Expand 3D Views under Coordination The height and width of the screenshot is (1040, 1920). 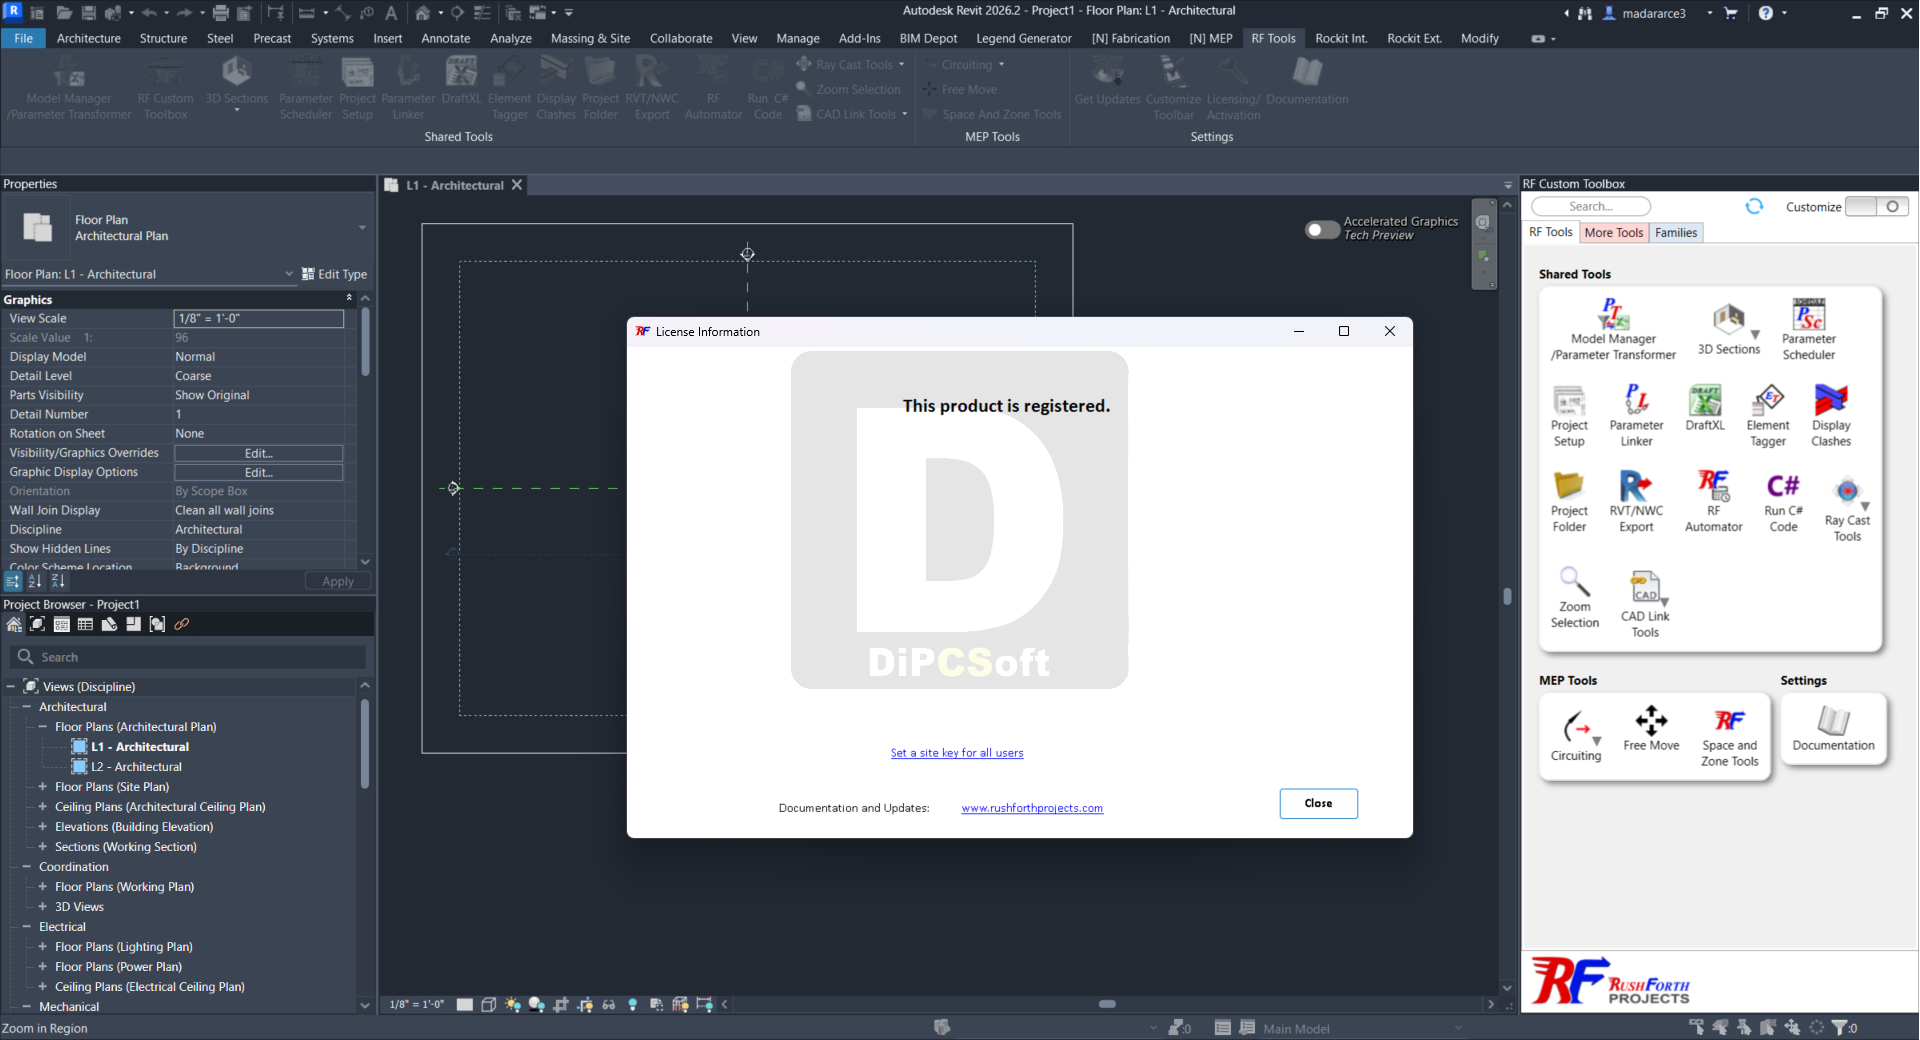[x=43, y=907]
